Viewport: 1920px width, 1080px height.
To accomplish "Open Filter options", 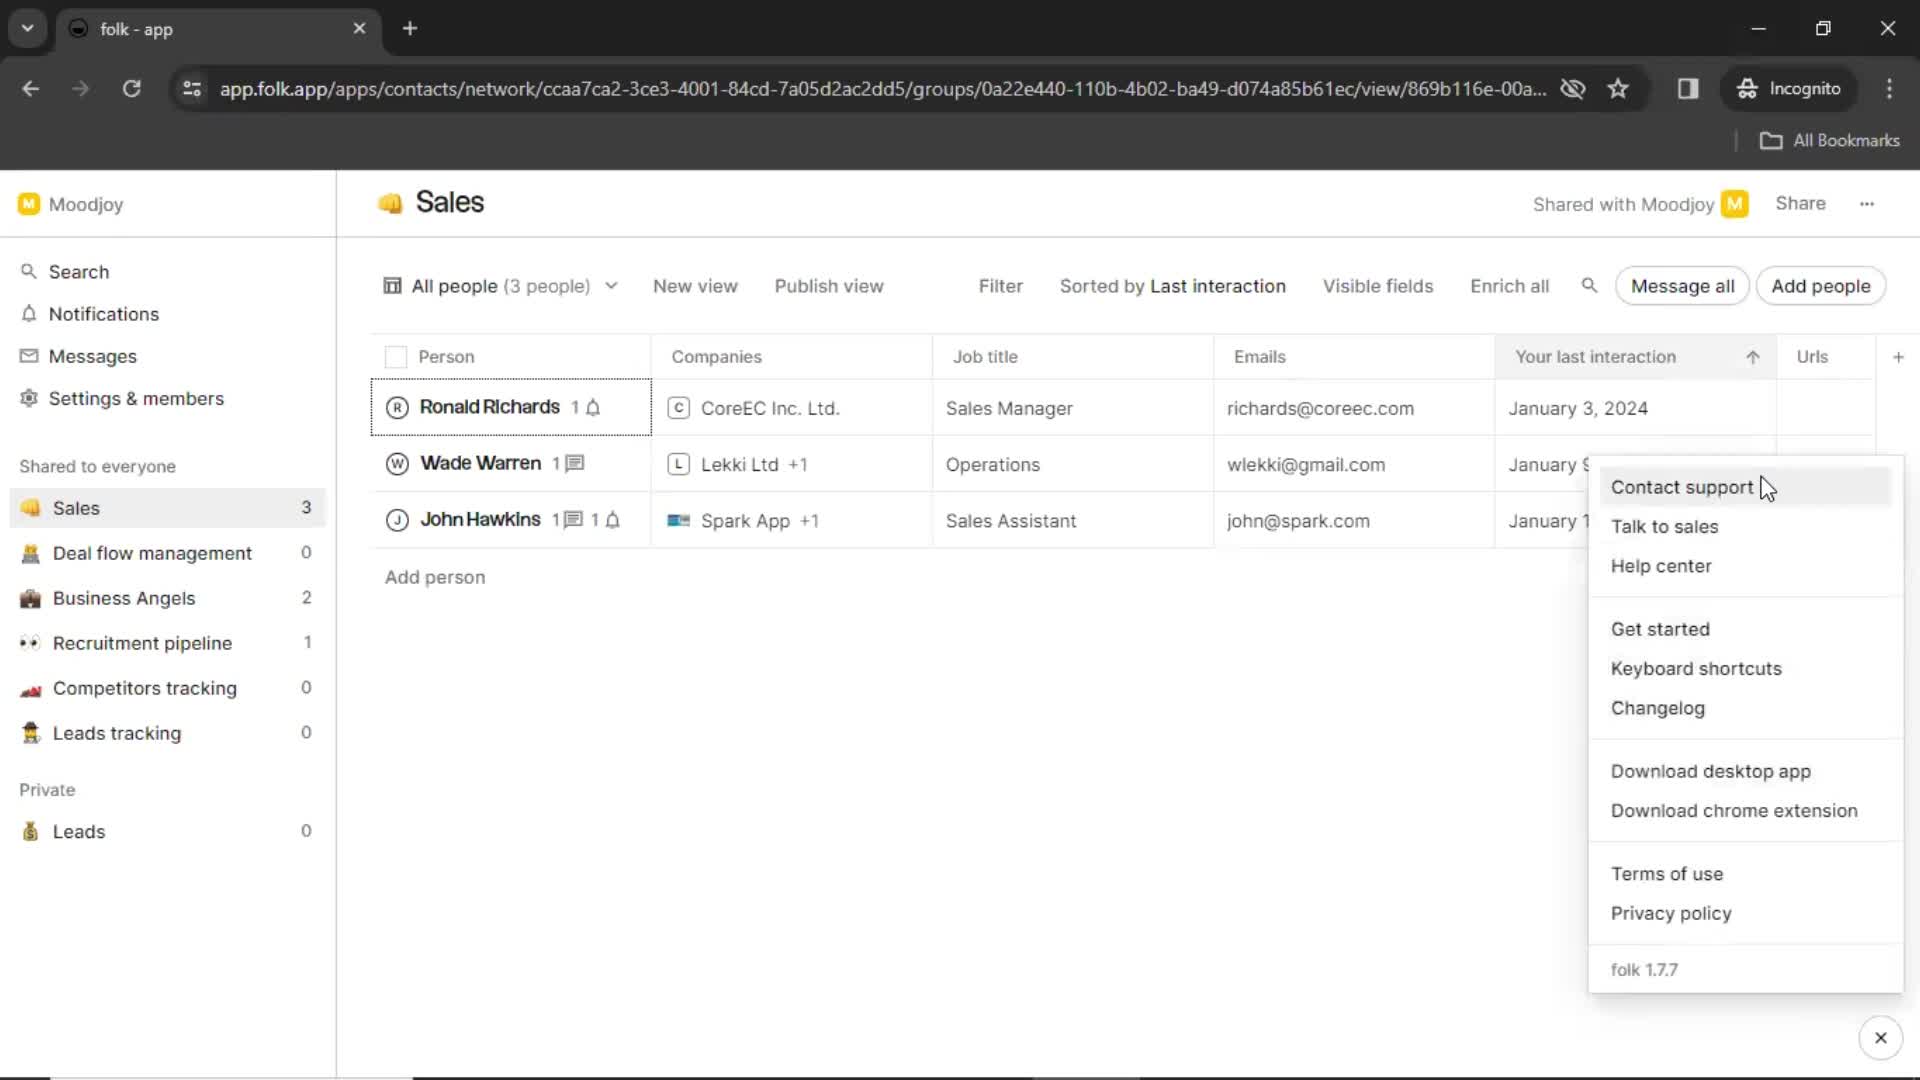I will coord(1000,286).
